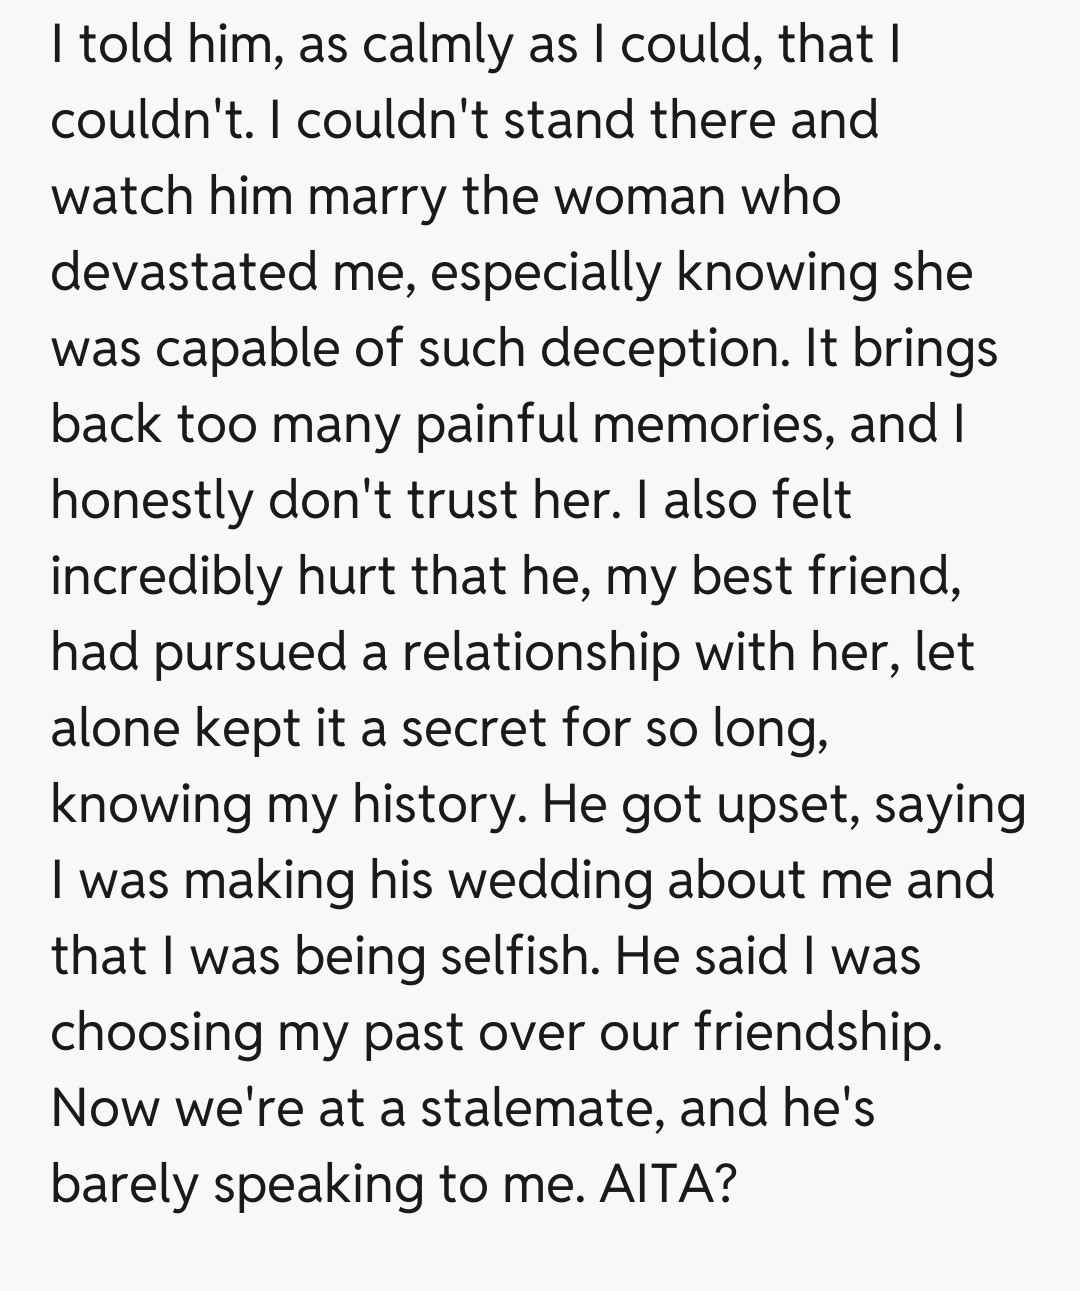Image resolution: width=1080 pixels, height=1291 pixels.
Task: Click the word 'honestly'
Action: pos(151,500)
